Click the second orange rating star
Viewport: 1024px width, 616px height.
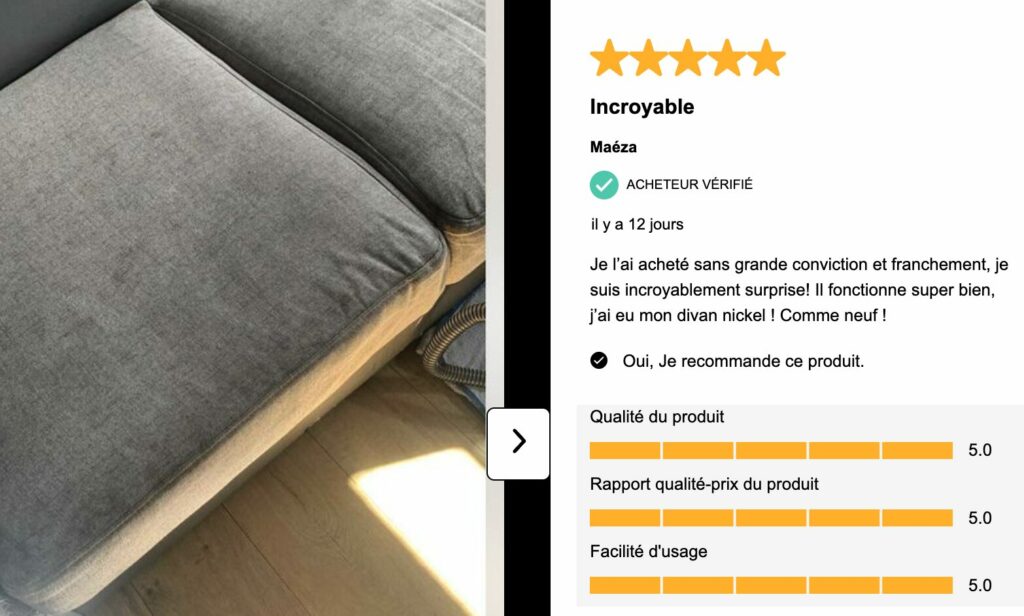pos(648,58)
